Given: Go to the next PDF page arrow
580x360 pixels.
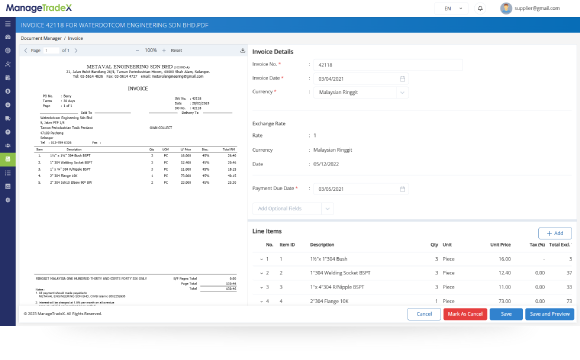Looking at the screenshot, I should (x=76, y=50).
